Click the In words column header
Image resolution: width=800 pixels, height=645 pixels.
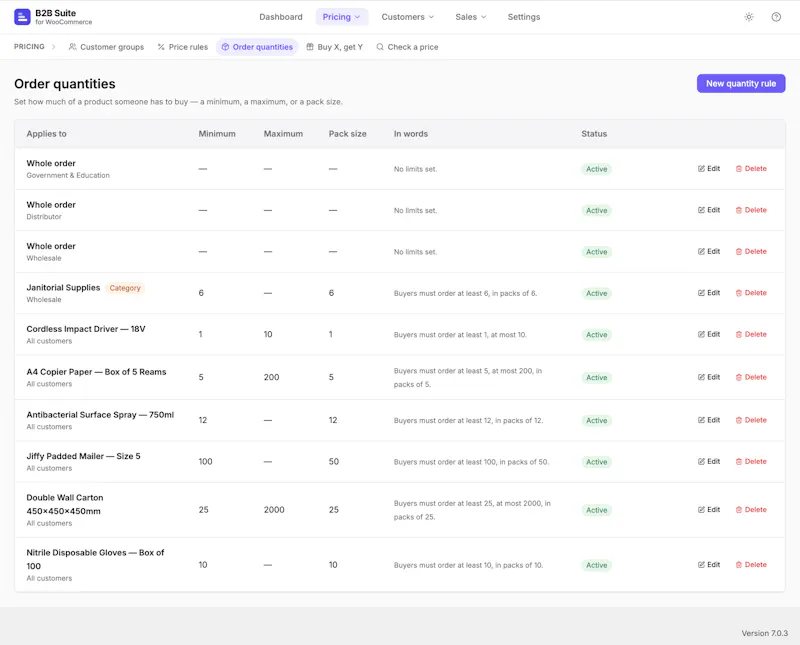coord(411,134)
